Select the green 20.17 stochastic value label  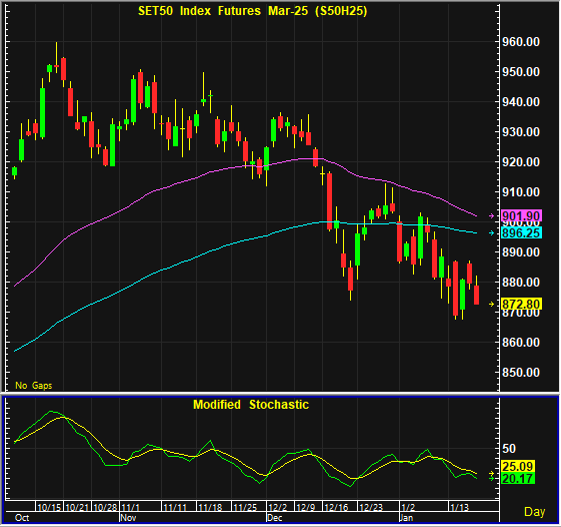click(x=518, y=479)
